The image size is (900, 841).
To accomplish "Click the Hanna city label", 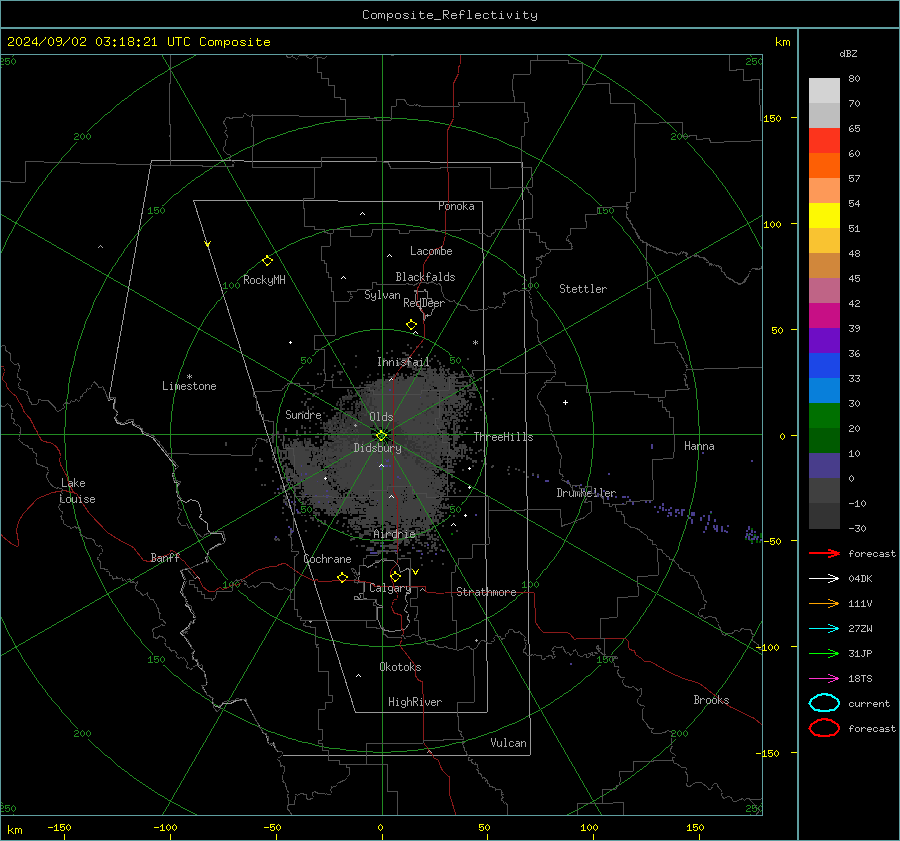I will click(x=699, y=446).
